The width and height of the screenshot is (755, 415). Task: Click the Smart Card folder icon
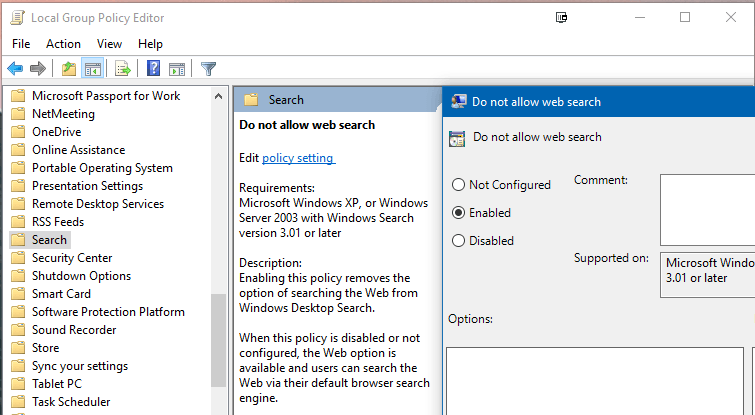click(x=18, y=294)
